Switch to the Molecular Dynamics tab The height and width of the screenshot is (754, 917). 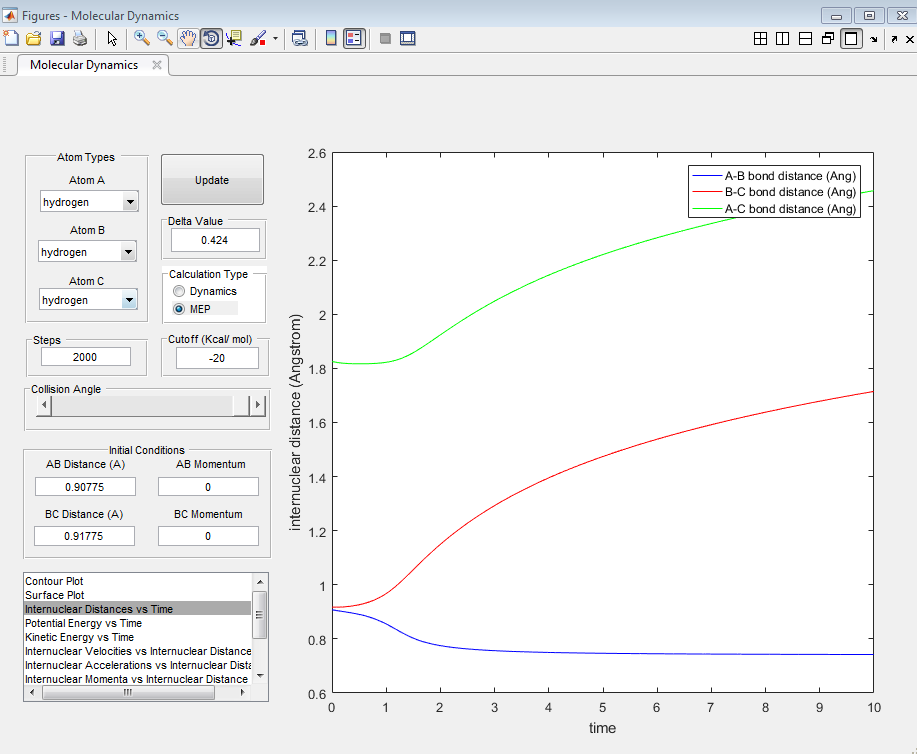click(84, 65)
